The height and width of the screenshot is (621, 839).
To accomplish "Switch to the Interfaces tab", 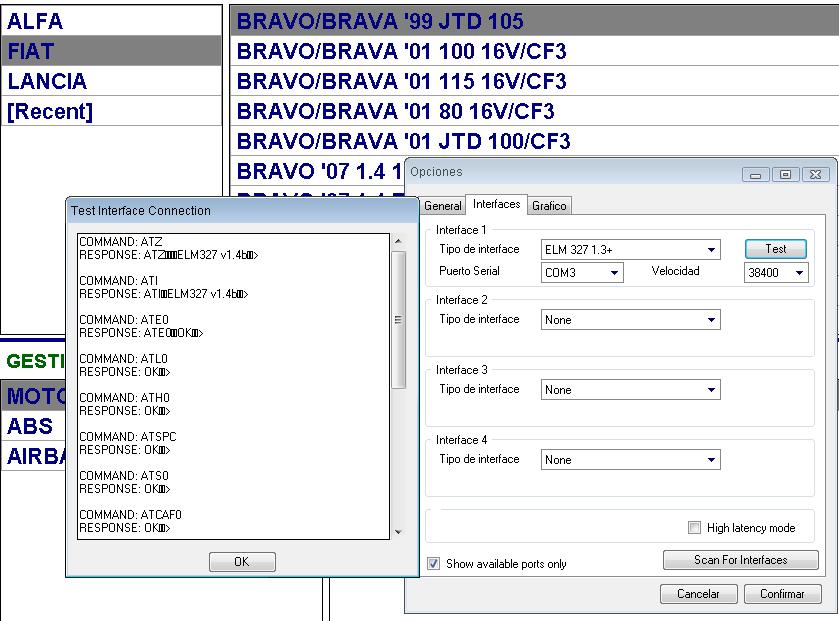I will point(497,204).
